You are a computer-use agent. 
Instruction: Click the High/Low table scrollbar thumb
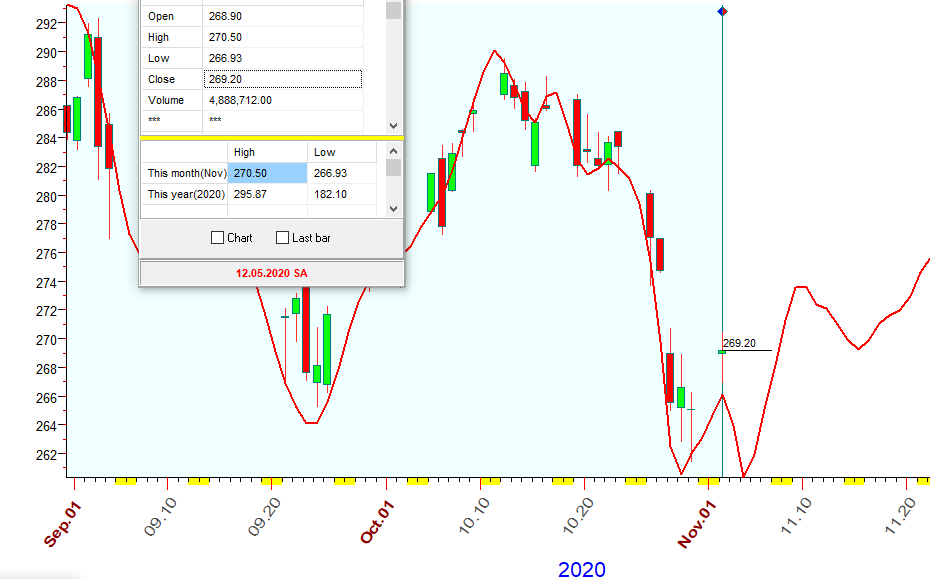click(393, 167)
